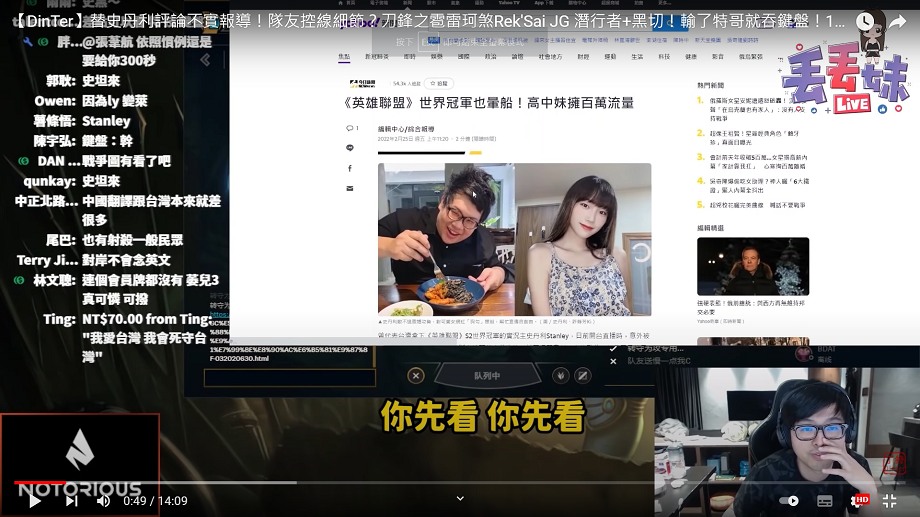Open the 科技 news tab
The image size is (920, 517).
(664, 57)
